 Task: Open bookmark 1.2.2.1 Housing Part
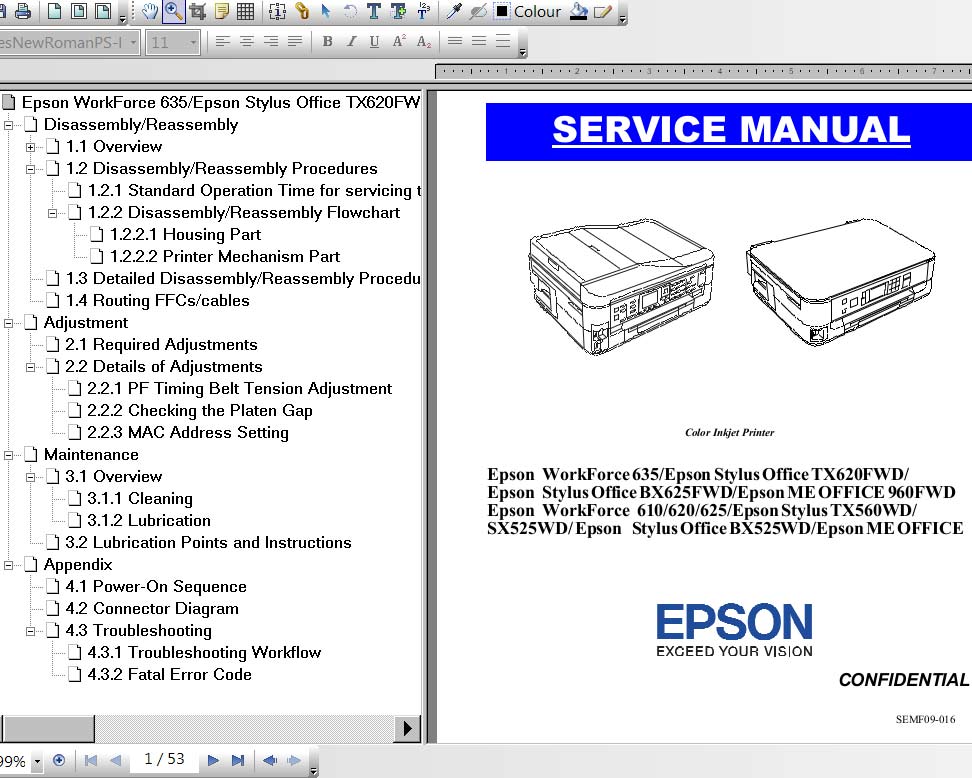(185, 234)
